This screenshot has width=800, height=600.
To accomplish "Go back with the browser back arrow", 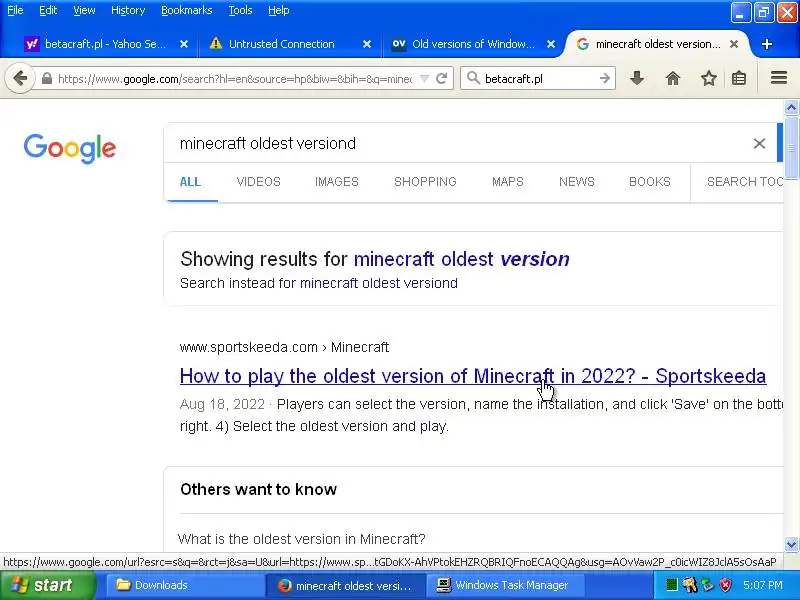I will [x=20, y=79].
